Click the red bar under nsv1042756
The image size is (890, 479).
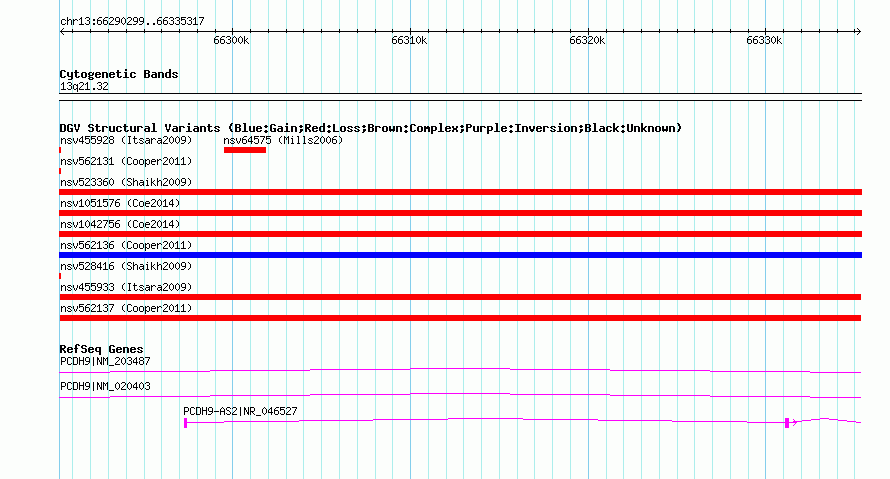(x=460, y=234)
